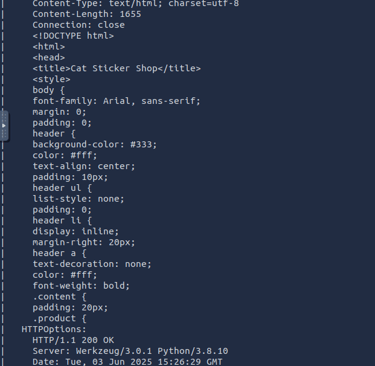This screenshot has height=366, width=375.
Task: Click the font-weight: bold line
Action: point(81,286)
